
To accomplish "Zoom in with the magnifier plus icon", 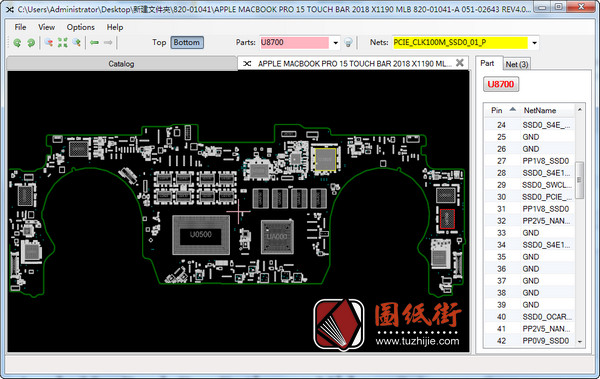I will pos(77,42).
